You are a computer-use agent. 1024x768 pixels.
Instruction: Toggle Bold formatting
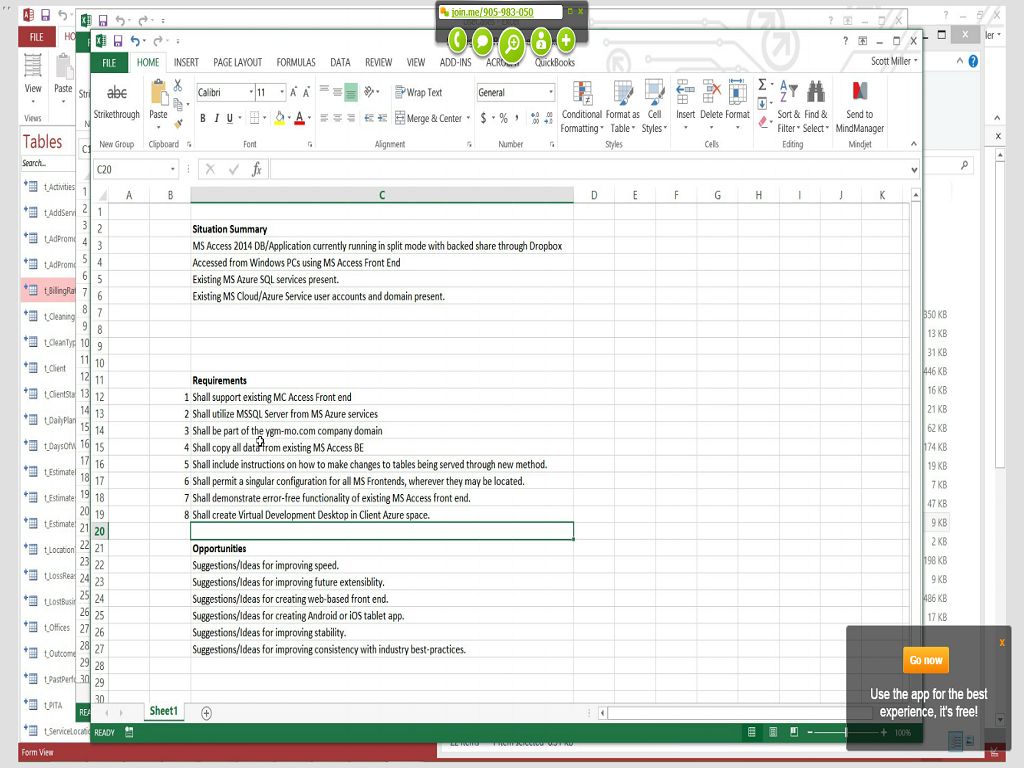[203, 118]
